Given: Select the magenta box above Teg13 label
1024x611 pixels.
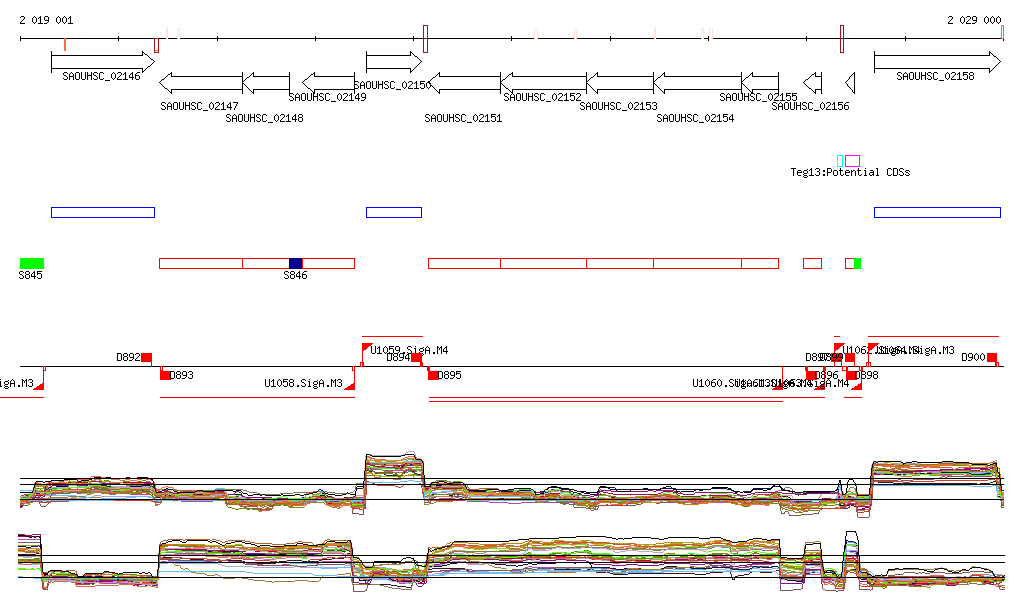Looking at the screenshot, I should pos(852,161).
